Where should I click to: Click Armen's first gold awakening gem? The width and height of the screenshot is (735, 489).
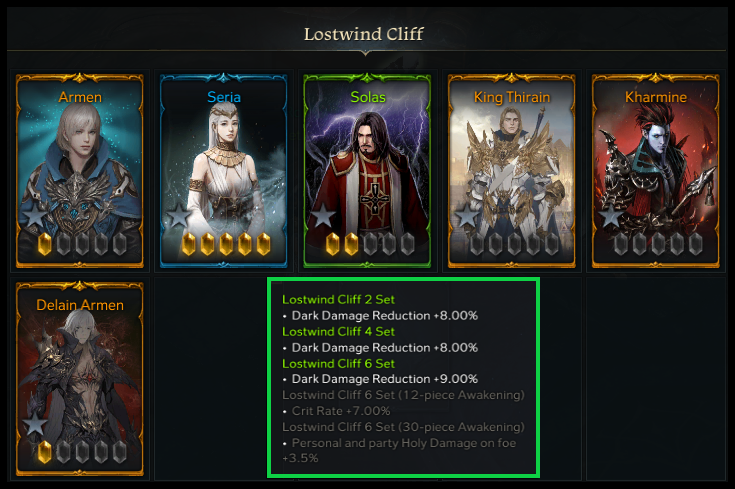pyautogui.click(x=45, y=244)
